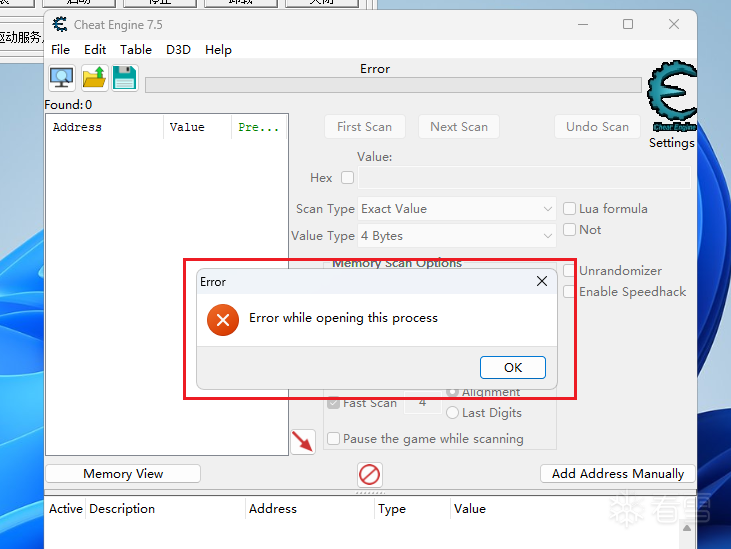
Task: Click the 'Found: 0' count label
Action: (68, 104)
